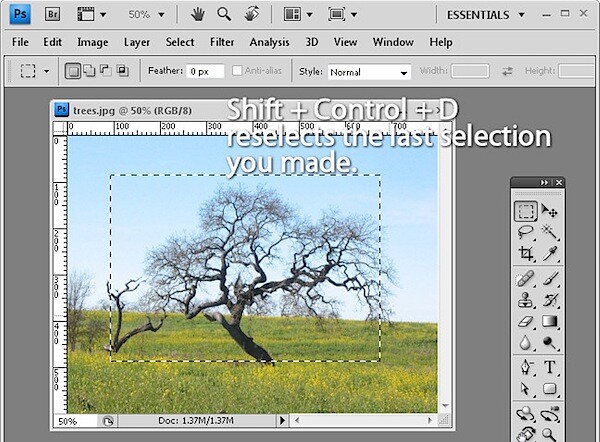Select the Rectangular Marquee tool in toolbox

tap(525, 211)
